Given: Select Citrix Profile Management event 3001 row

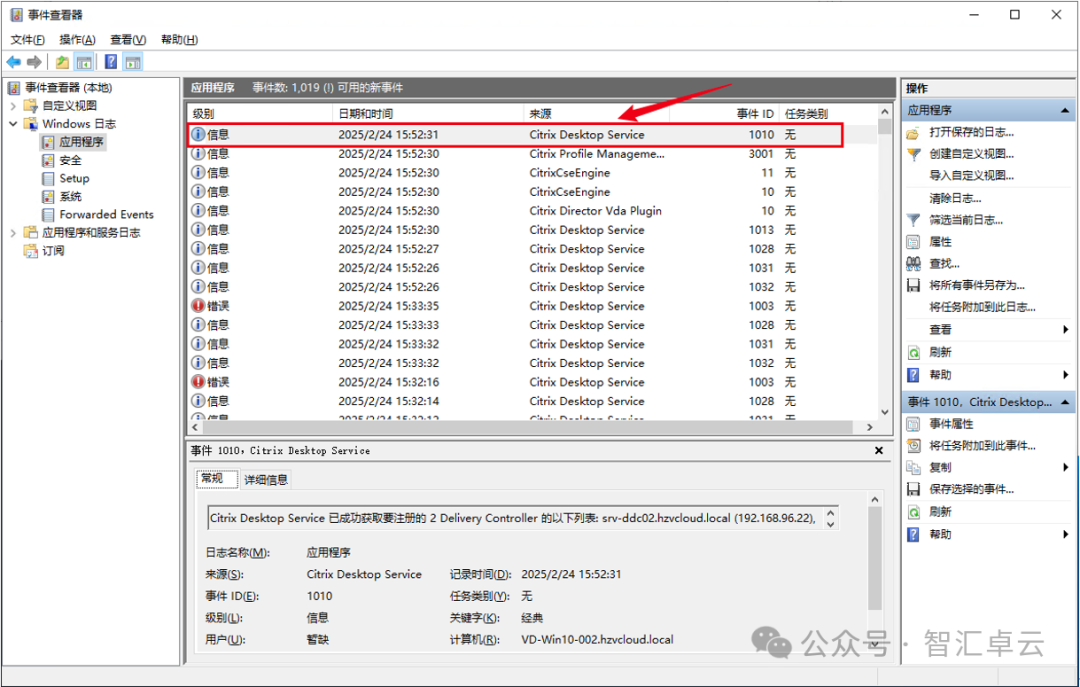Looking at the screenshot, I should (x=532, y=154).
